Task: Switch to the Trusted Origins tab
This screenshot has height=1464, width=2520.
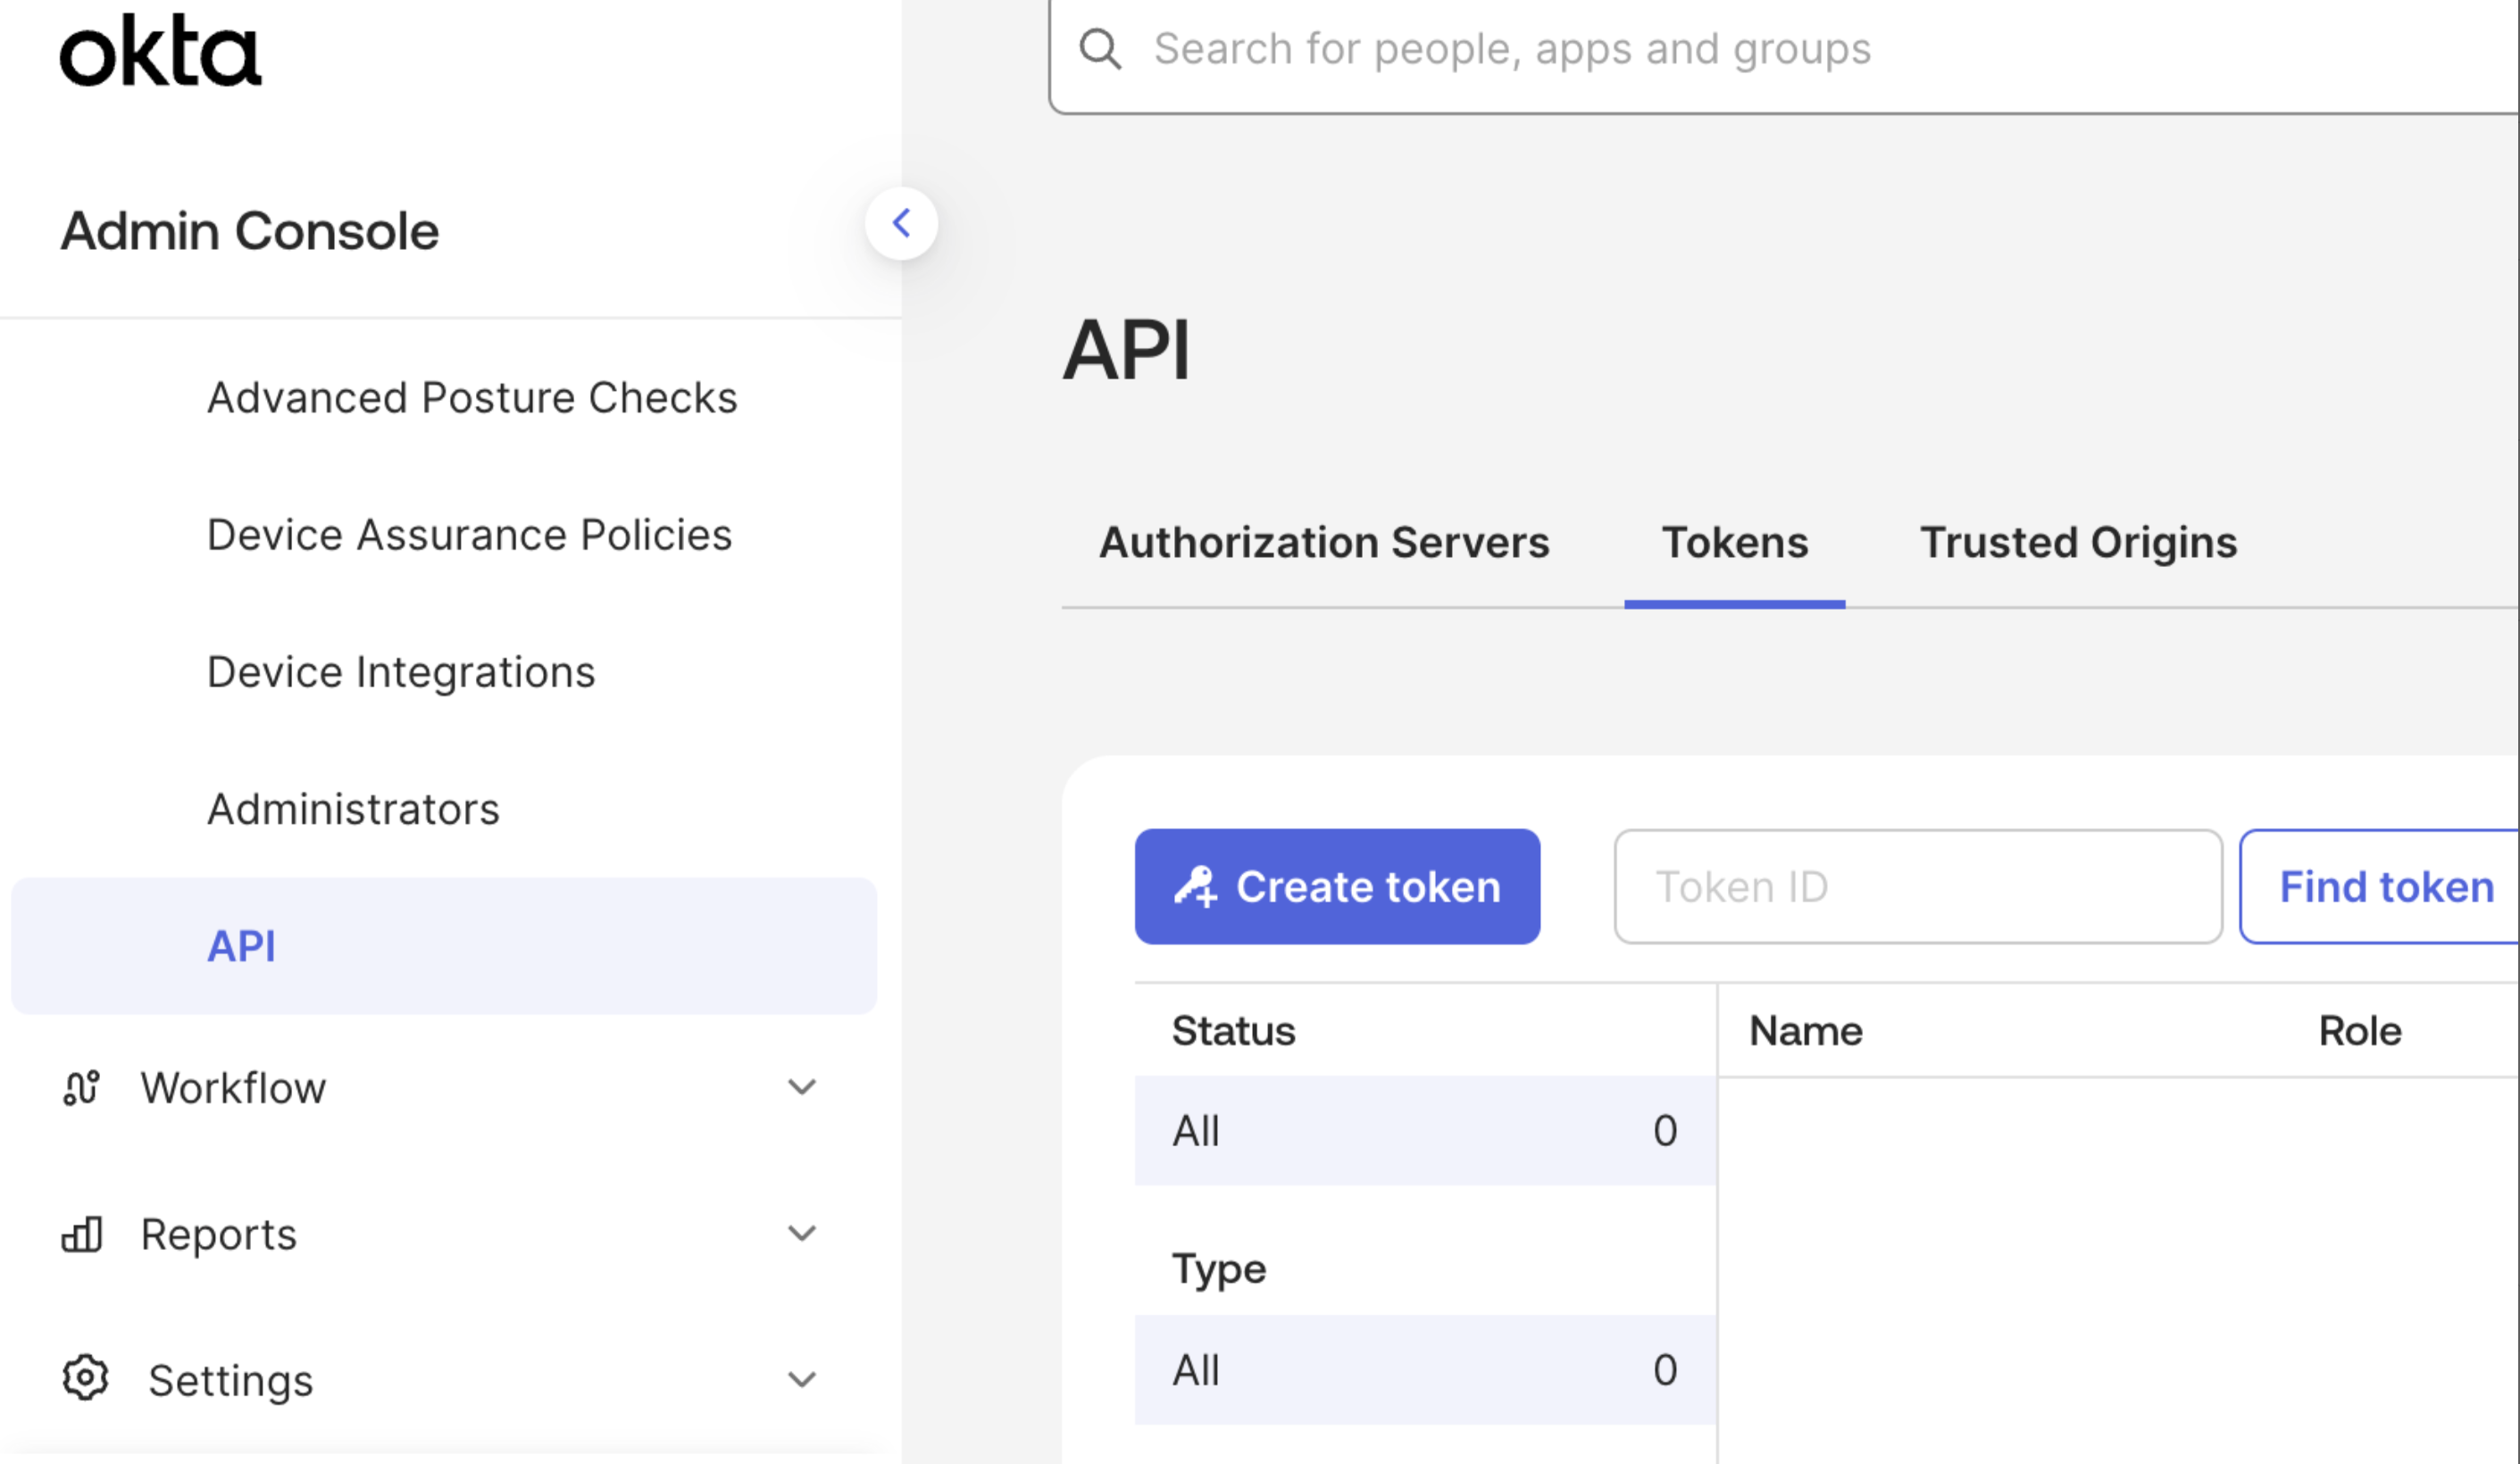Action: coord(2079,543)
